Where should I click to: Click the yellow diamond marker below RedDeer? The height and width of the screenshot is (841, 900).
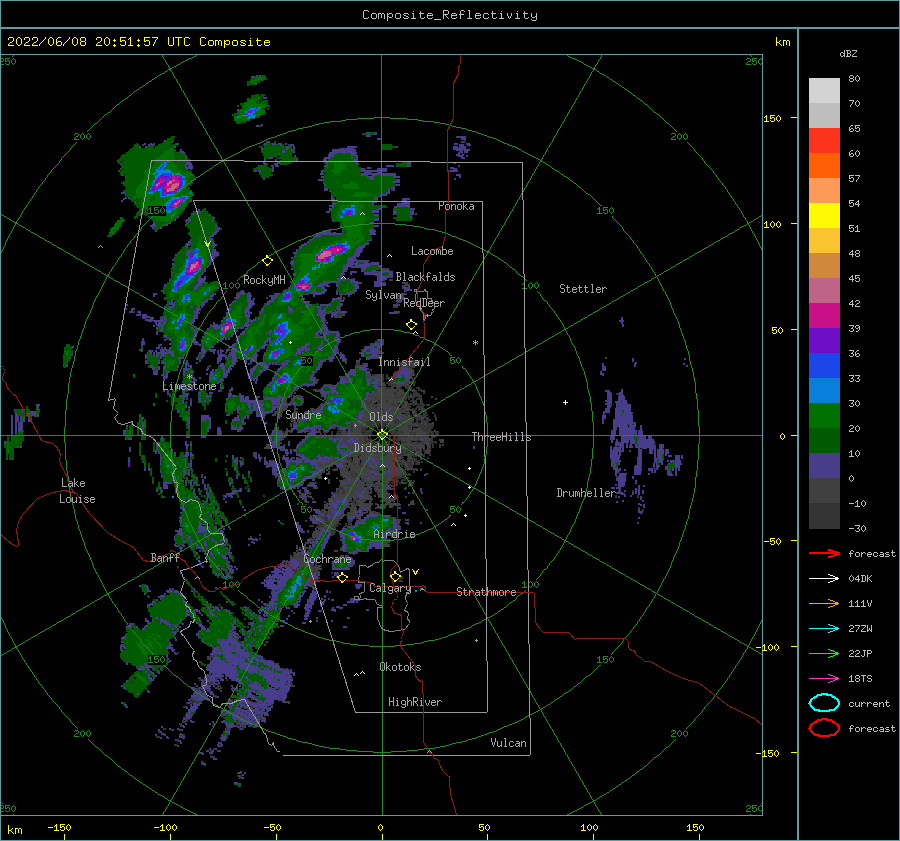click(411, 325)
